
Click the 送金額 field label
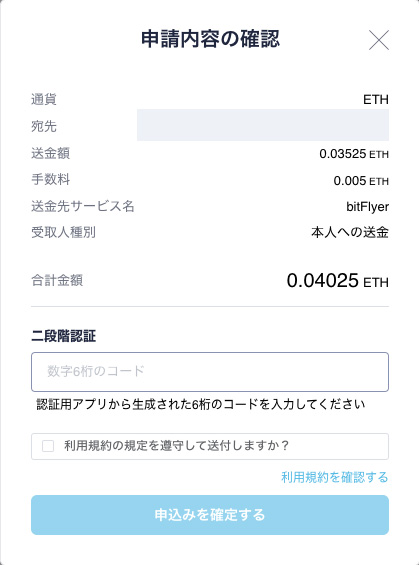(50, 154)
